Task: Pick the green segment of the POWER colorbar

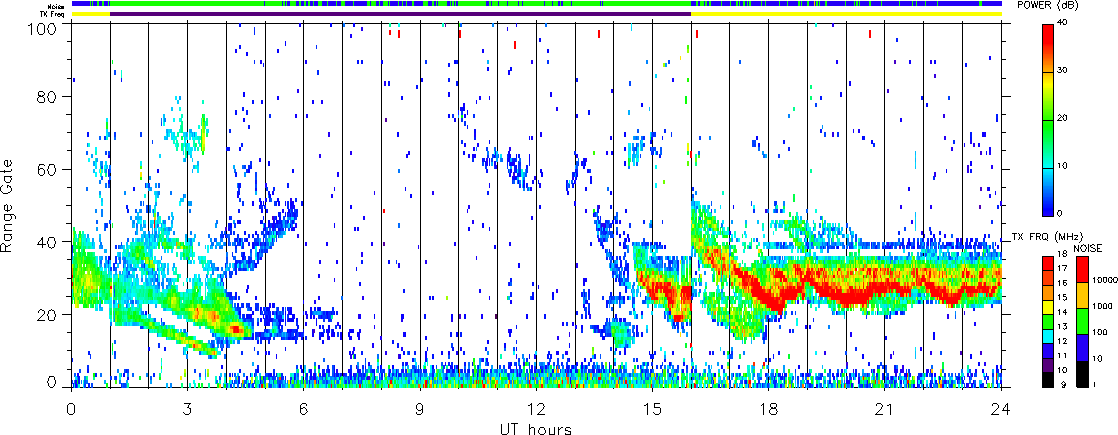Action: tap(1047, 144)
